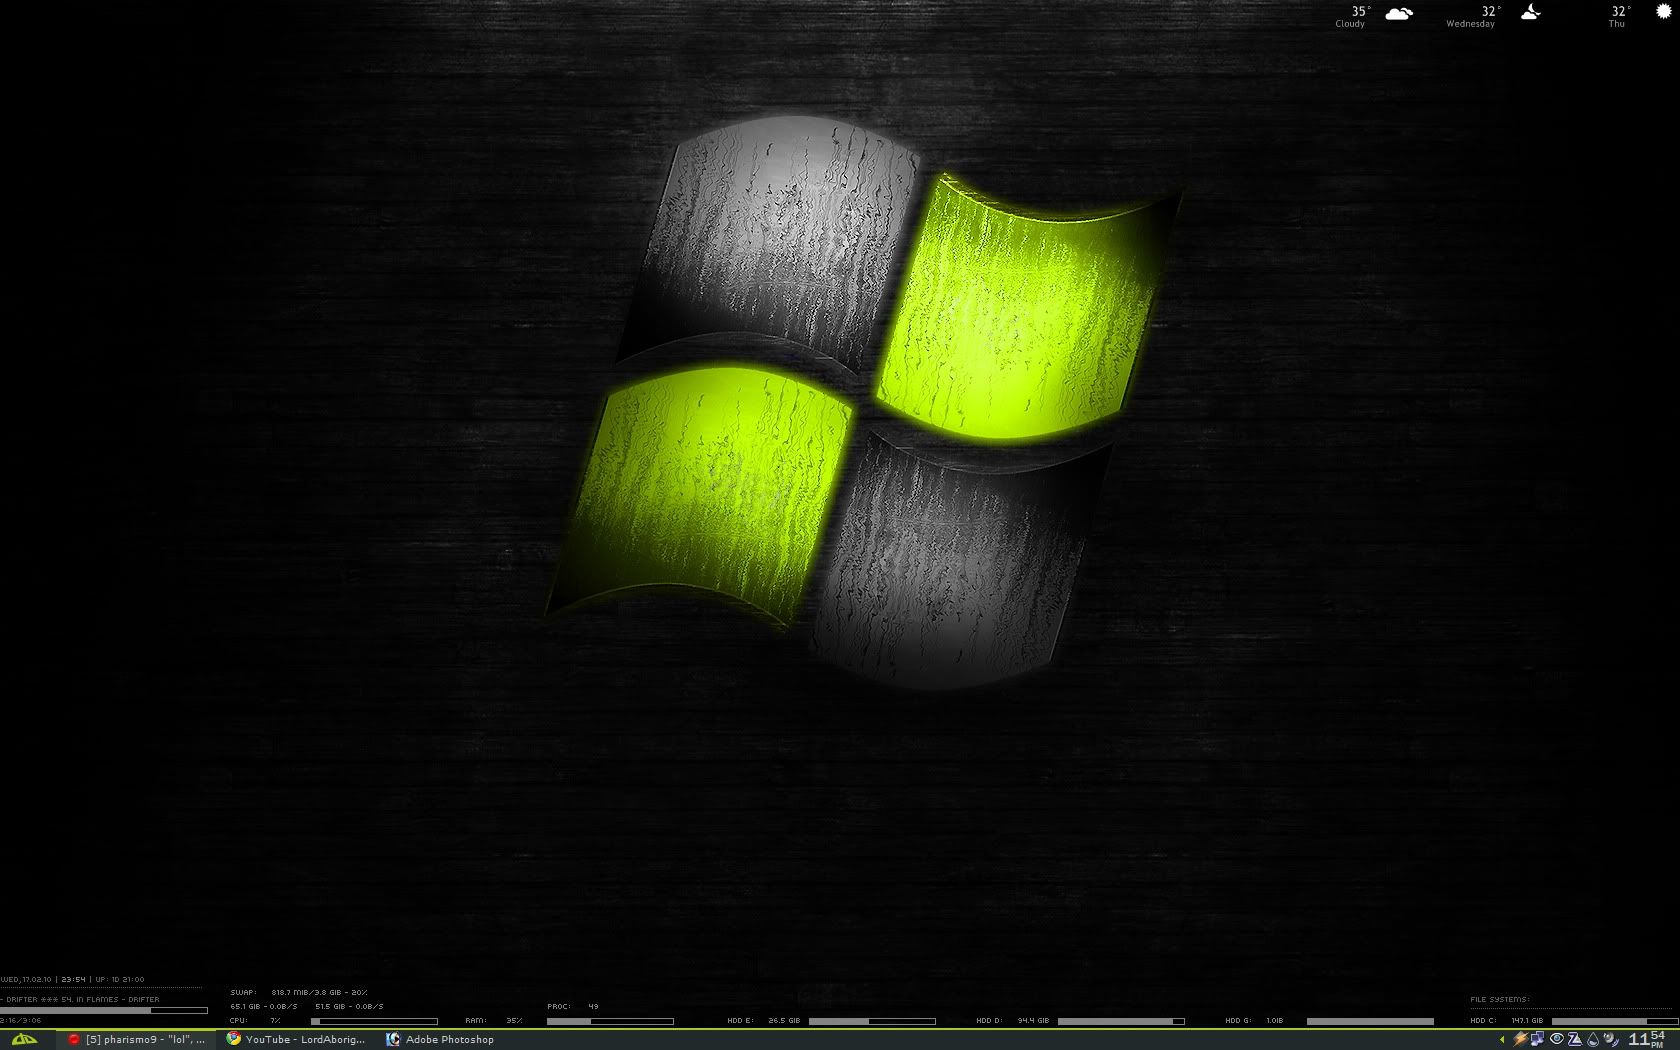The image size is (1680, 1050).
Task: Click the HDD G usage bar
Action: [x=1370, y=1021]
